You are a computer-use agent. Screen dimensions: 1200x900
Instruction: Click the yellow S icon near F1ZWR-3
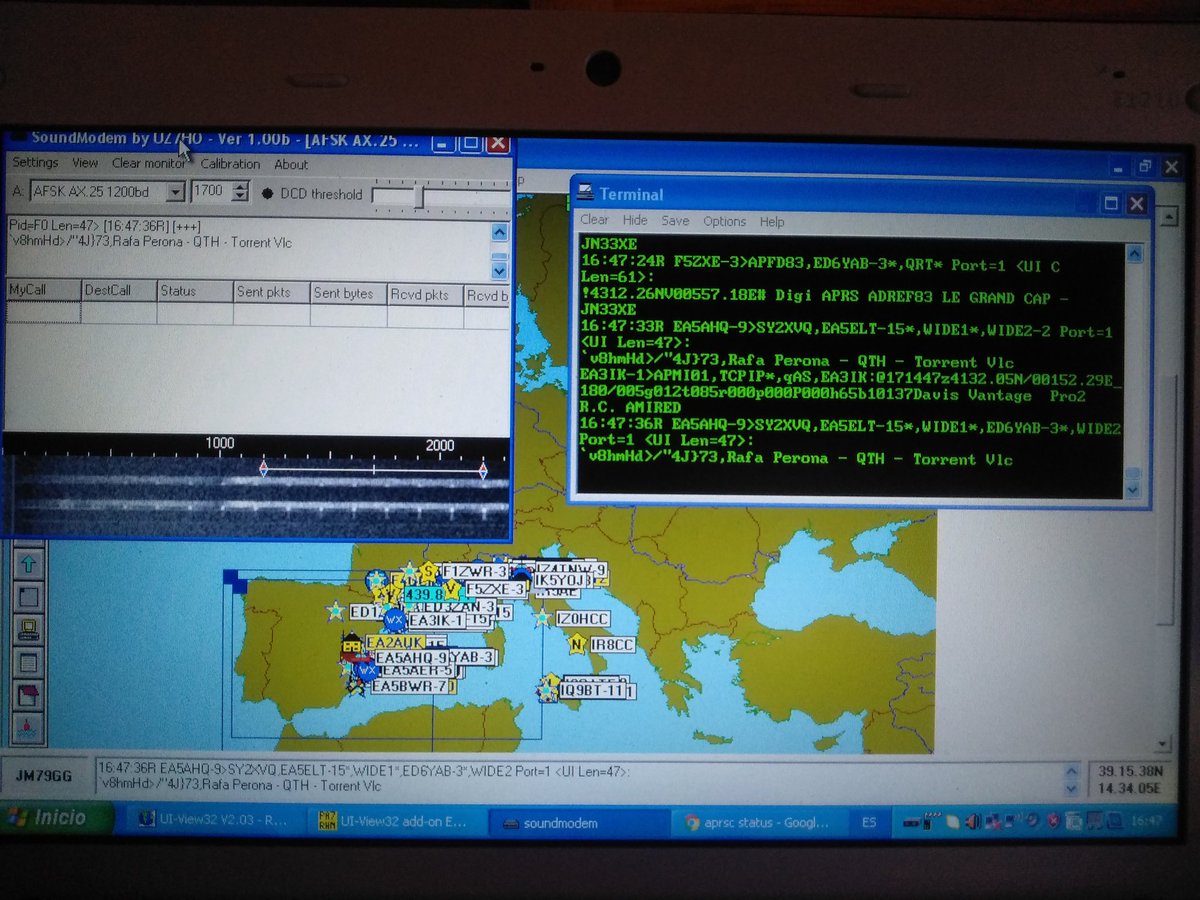428,571
